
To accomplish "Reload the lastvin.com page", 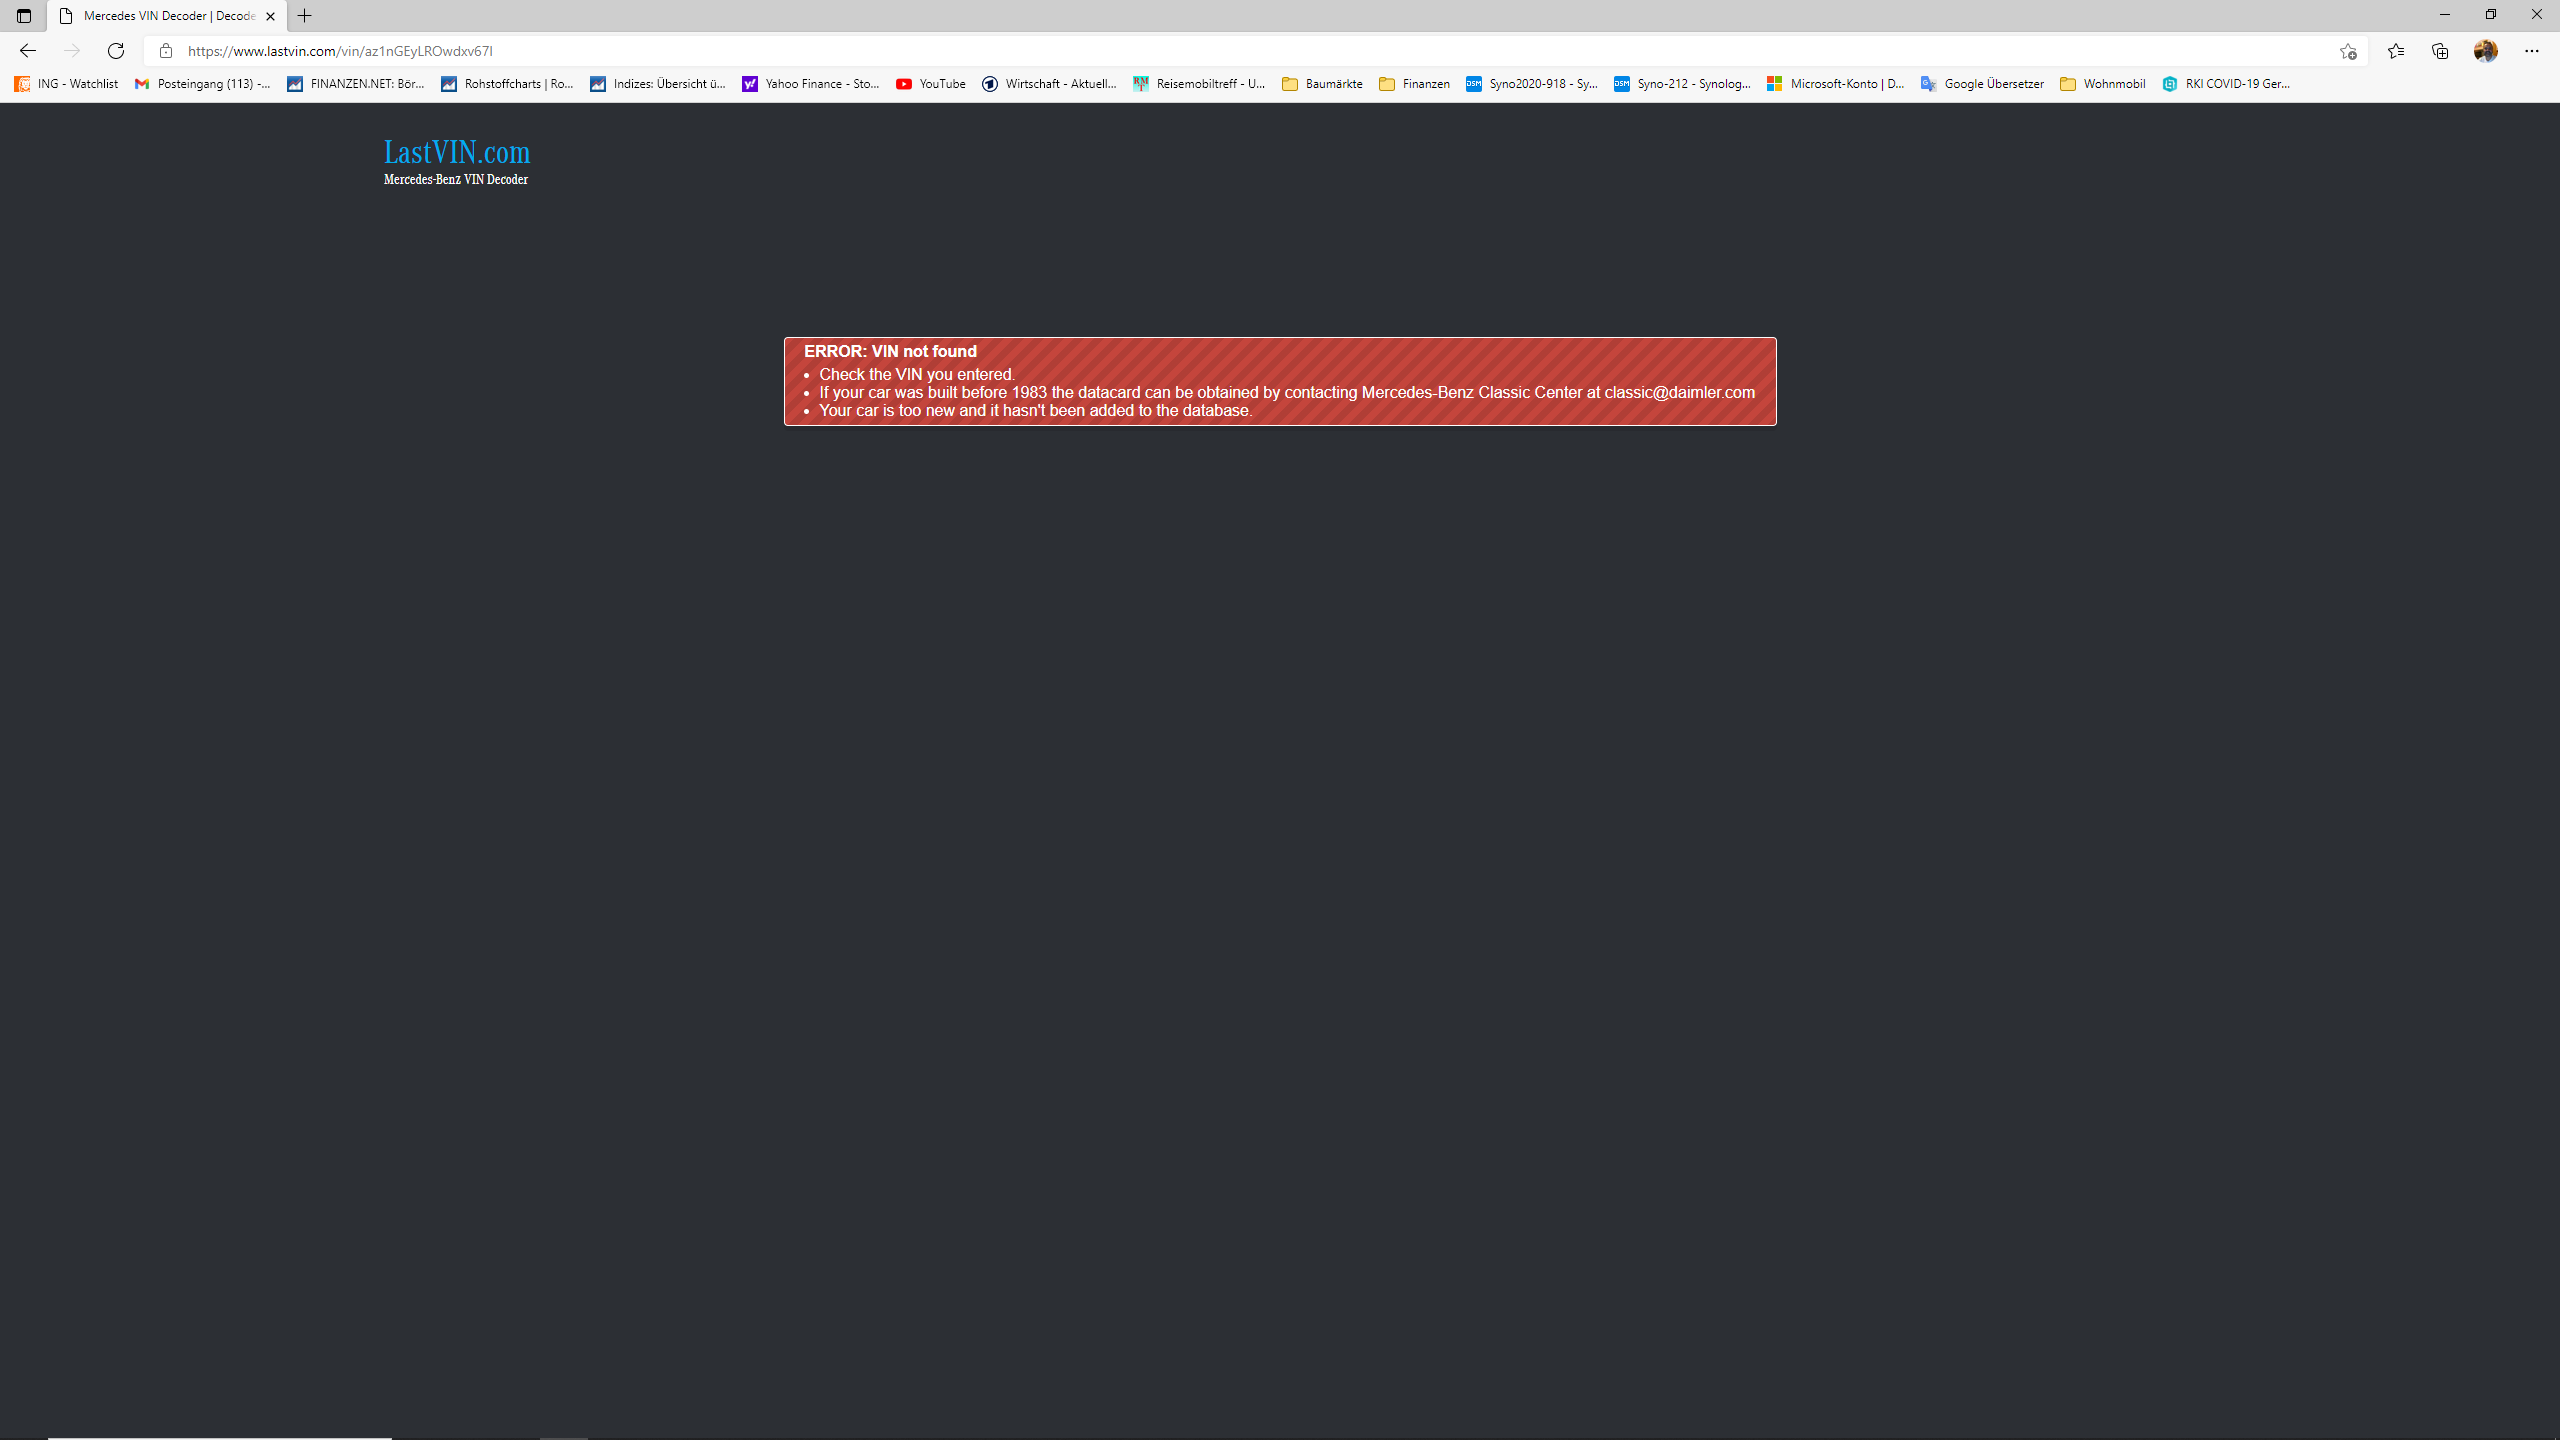I will point(116,51).
